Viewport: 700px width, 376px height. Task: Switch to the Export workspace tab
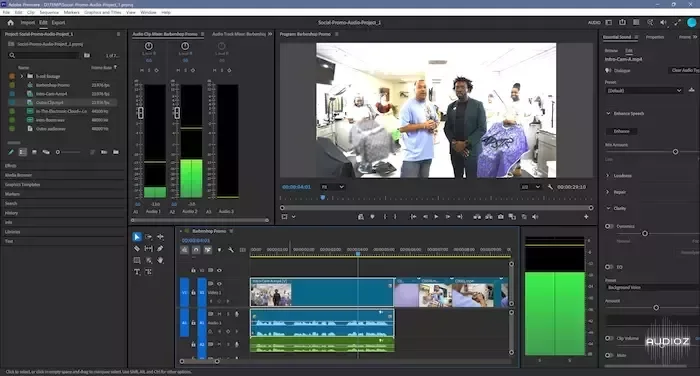[x=58, y=22]
